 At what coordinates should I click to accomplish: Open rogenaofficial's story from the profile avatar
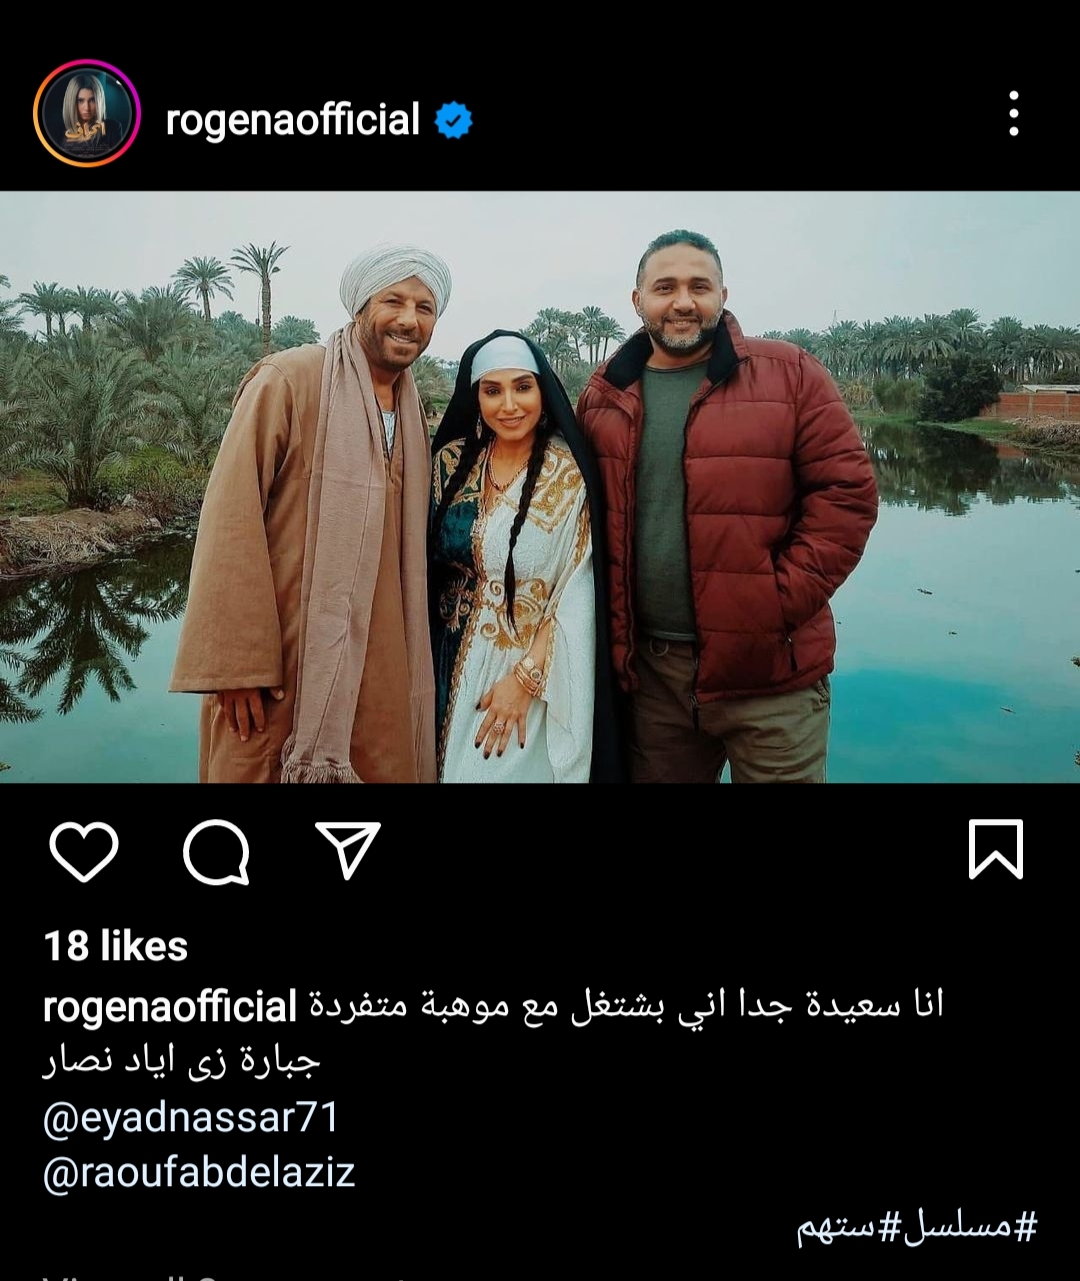click(x=87, y=113)
